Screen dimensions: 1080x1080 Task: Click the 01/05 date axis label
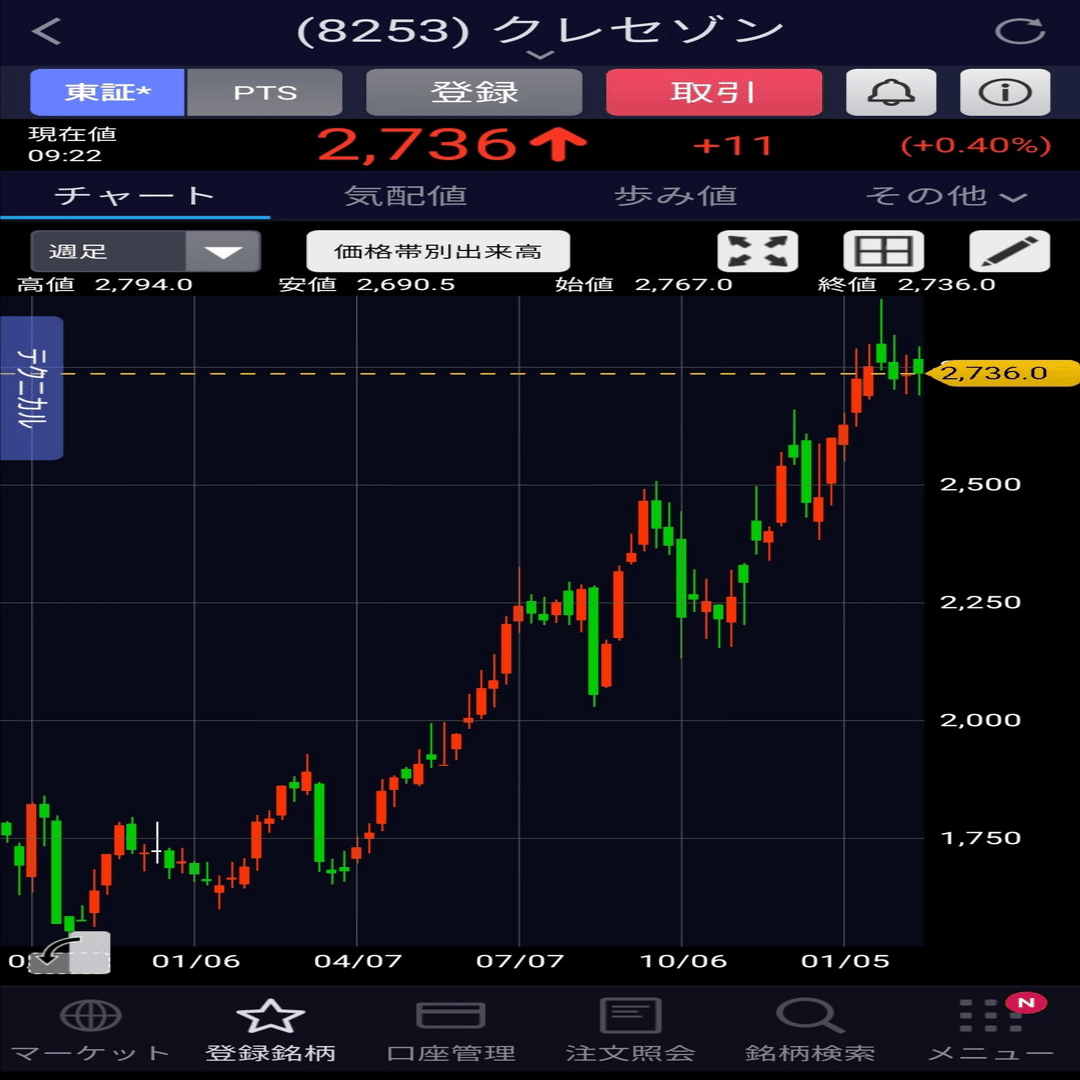pos(845,961)
